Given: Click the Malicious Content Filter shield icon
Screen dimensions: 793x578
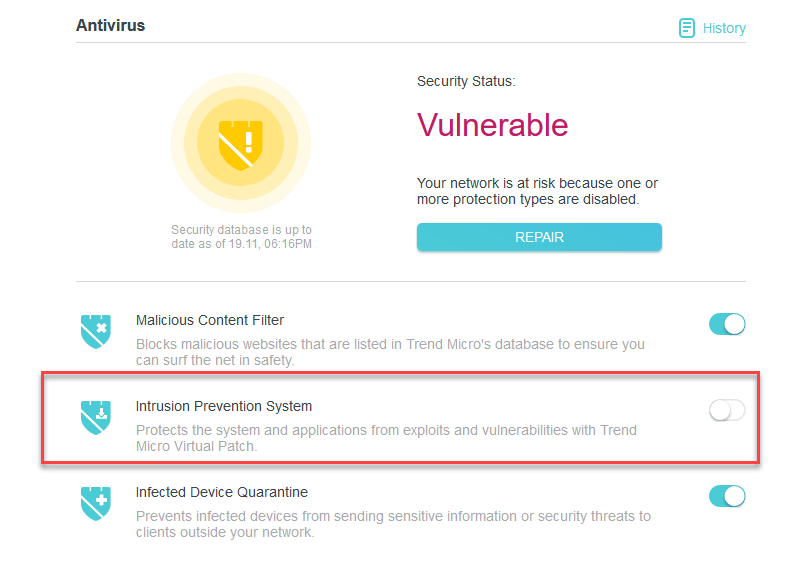Looking at the screenshot, I should click(96, 331).
